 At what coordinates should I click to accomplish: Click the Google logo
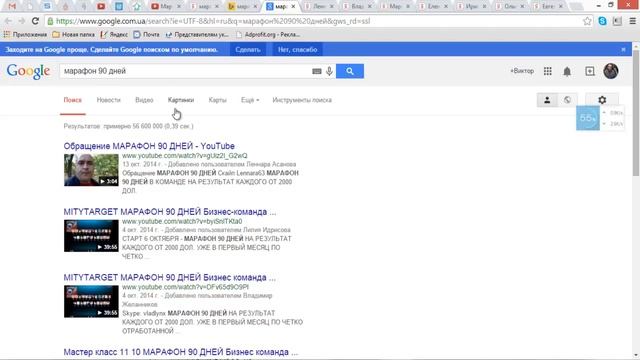pyautogui.click(x=28, y=71)
